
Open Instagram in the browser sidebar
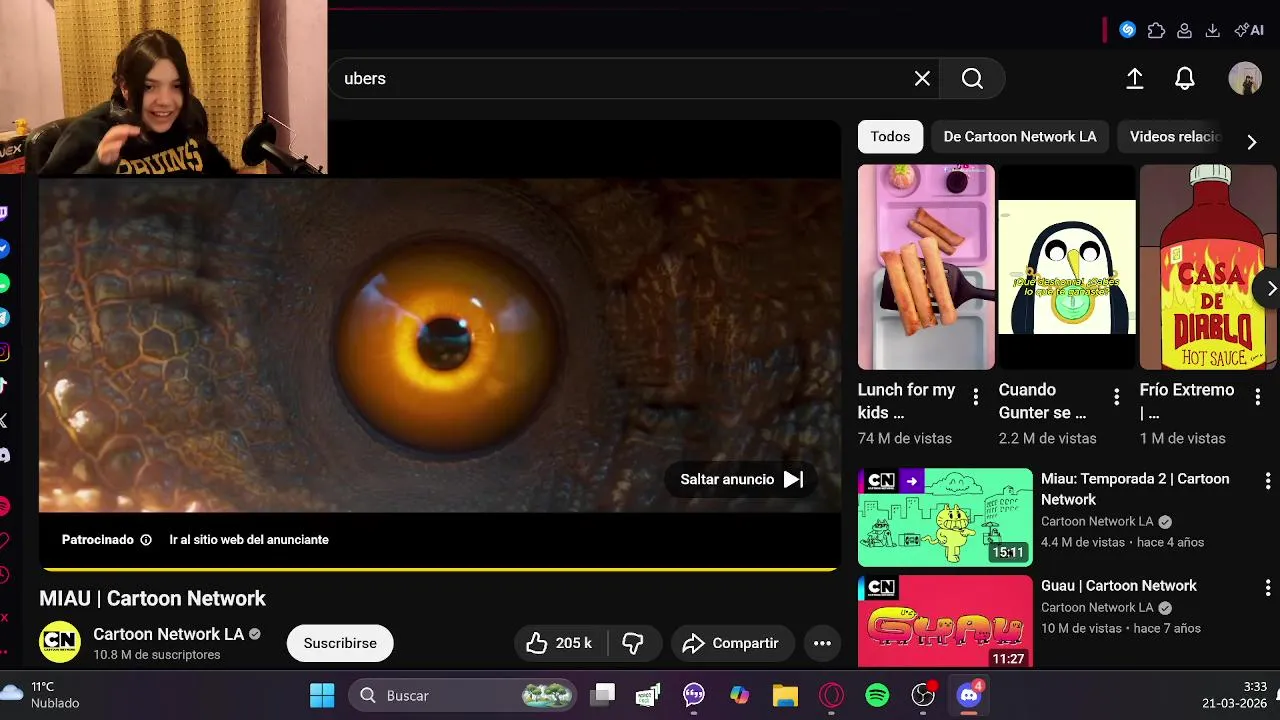(x=4, y=352)
